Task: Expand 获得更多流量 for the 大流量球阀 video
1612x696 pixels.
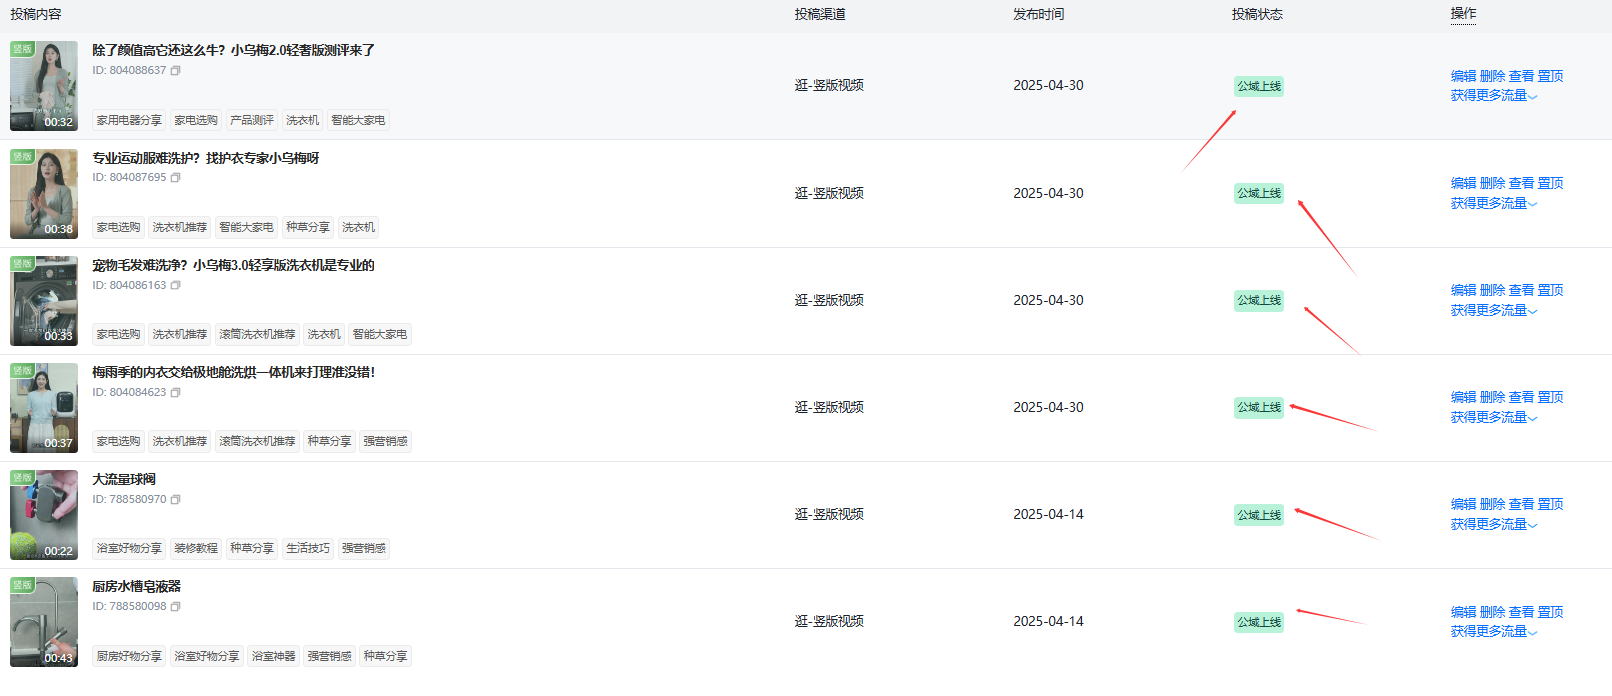Action: tap(1494, 525)
